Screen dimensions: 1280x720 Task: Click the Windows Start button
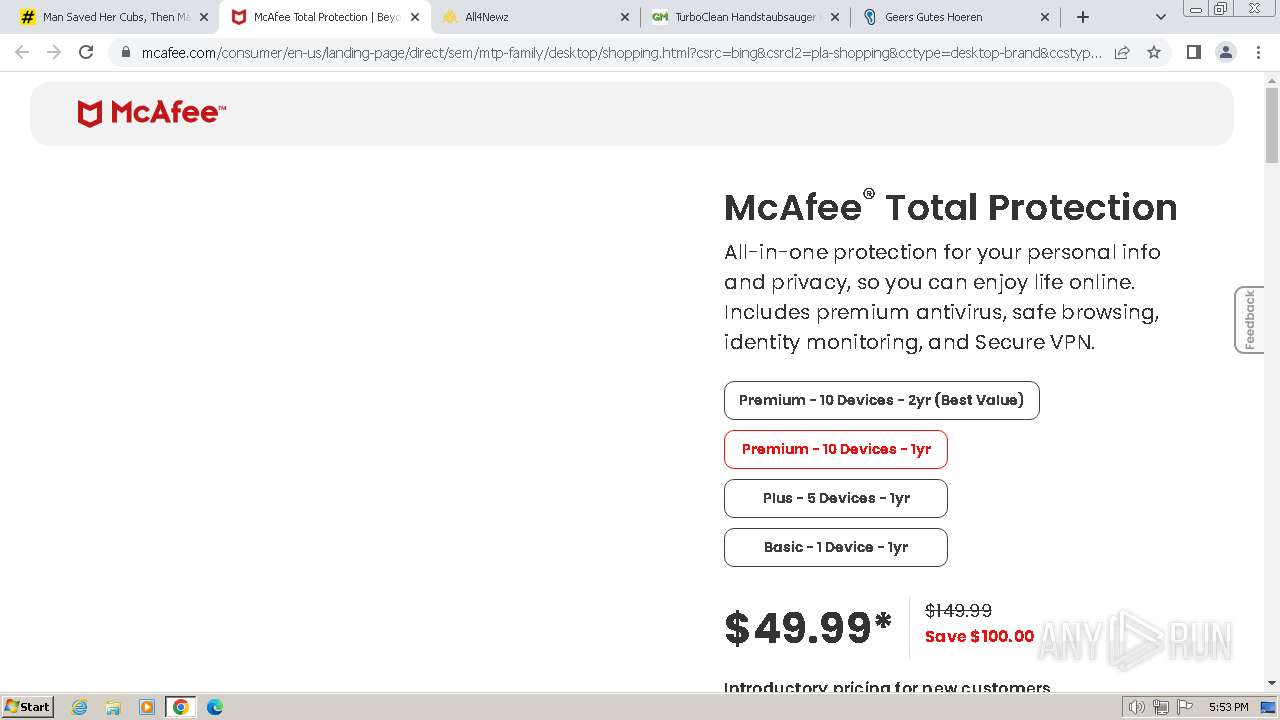tap(28, 707)
